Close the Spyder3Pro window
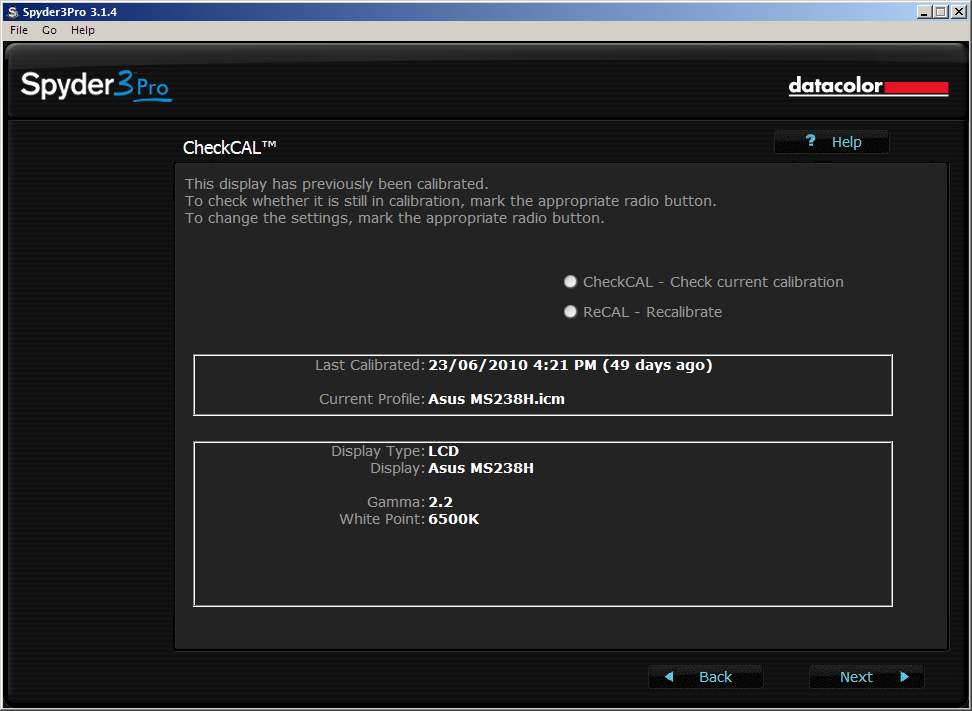The height and width of the screenshot is (711, 972). [x=958, y=12]
